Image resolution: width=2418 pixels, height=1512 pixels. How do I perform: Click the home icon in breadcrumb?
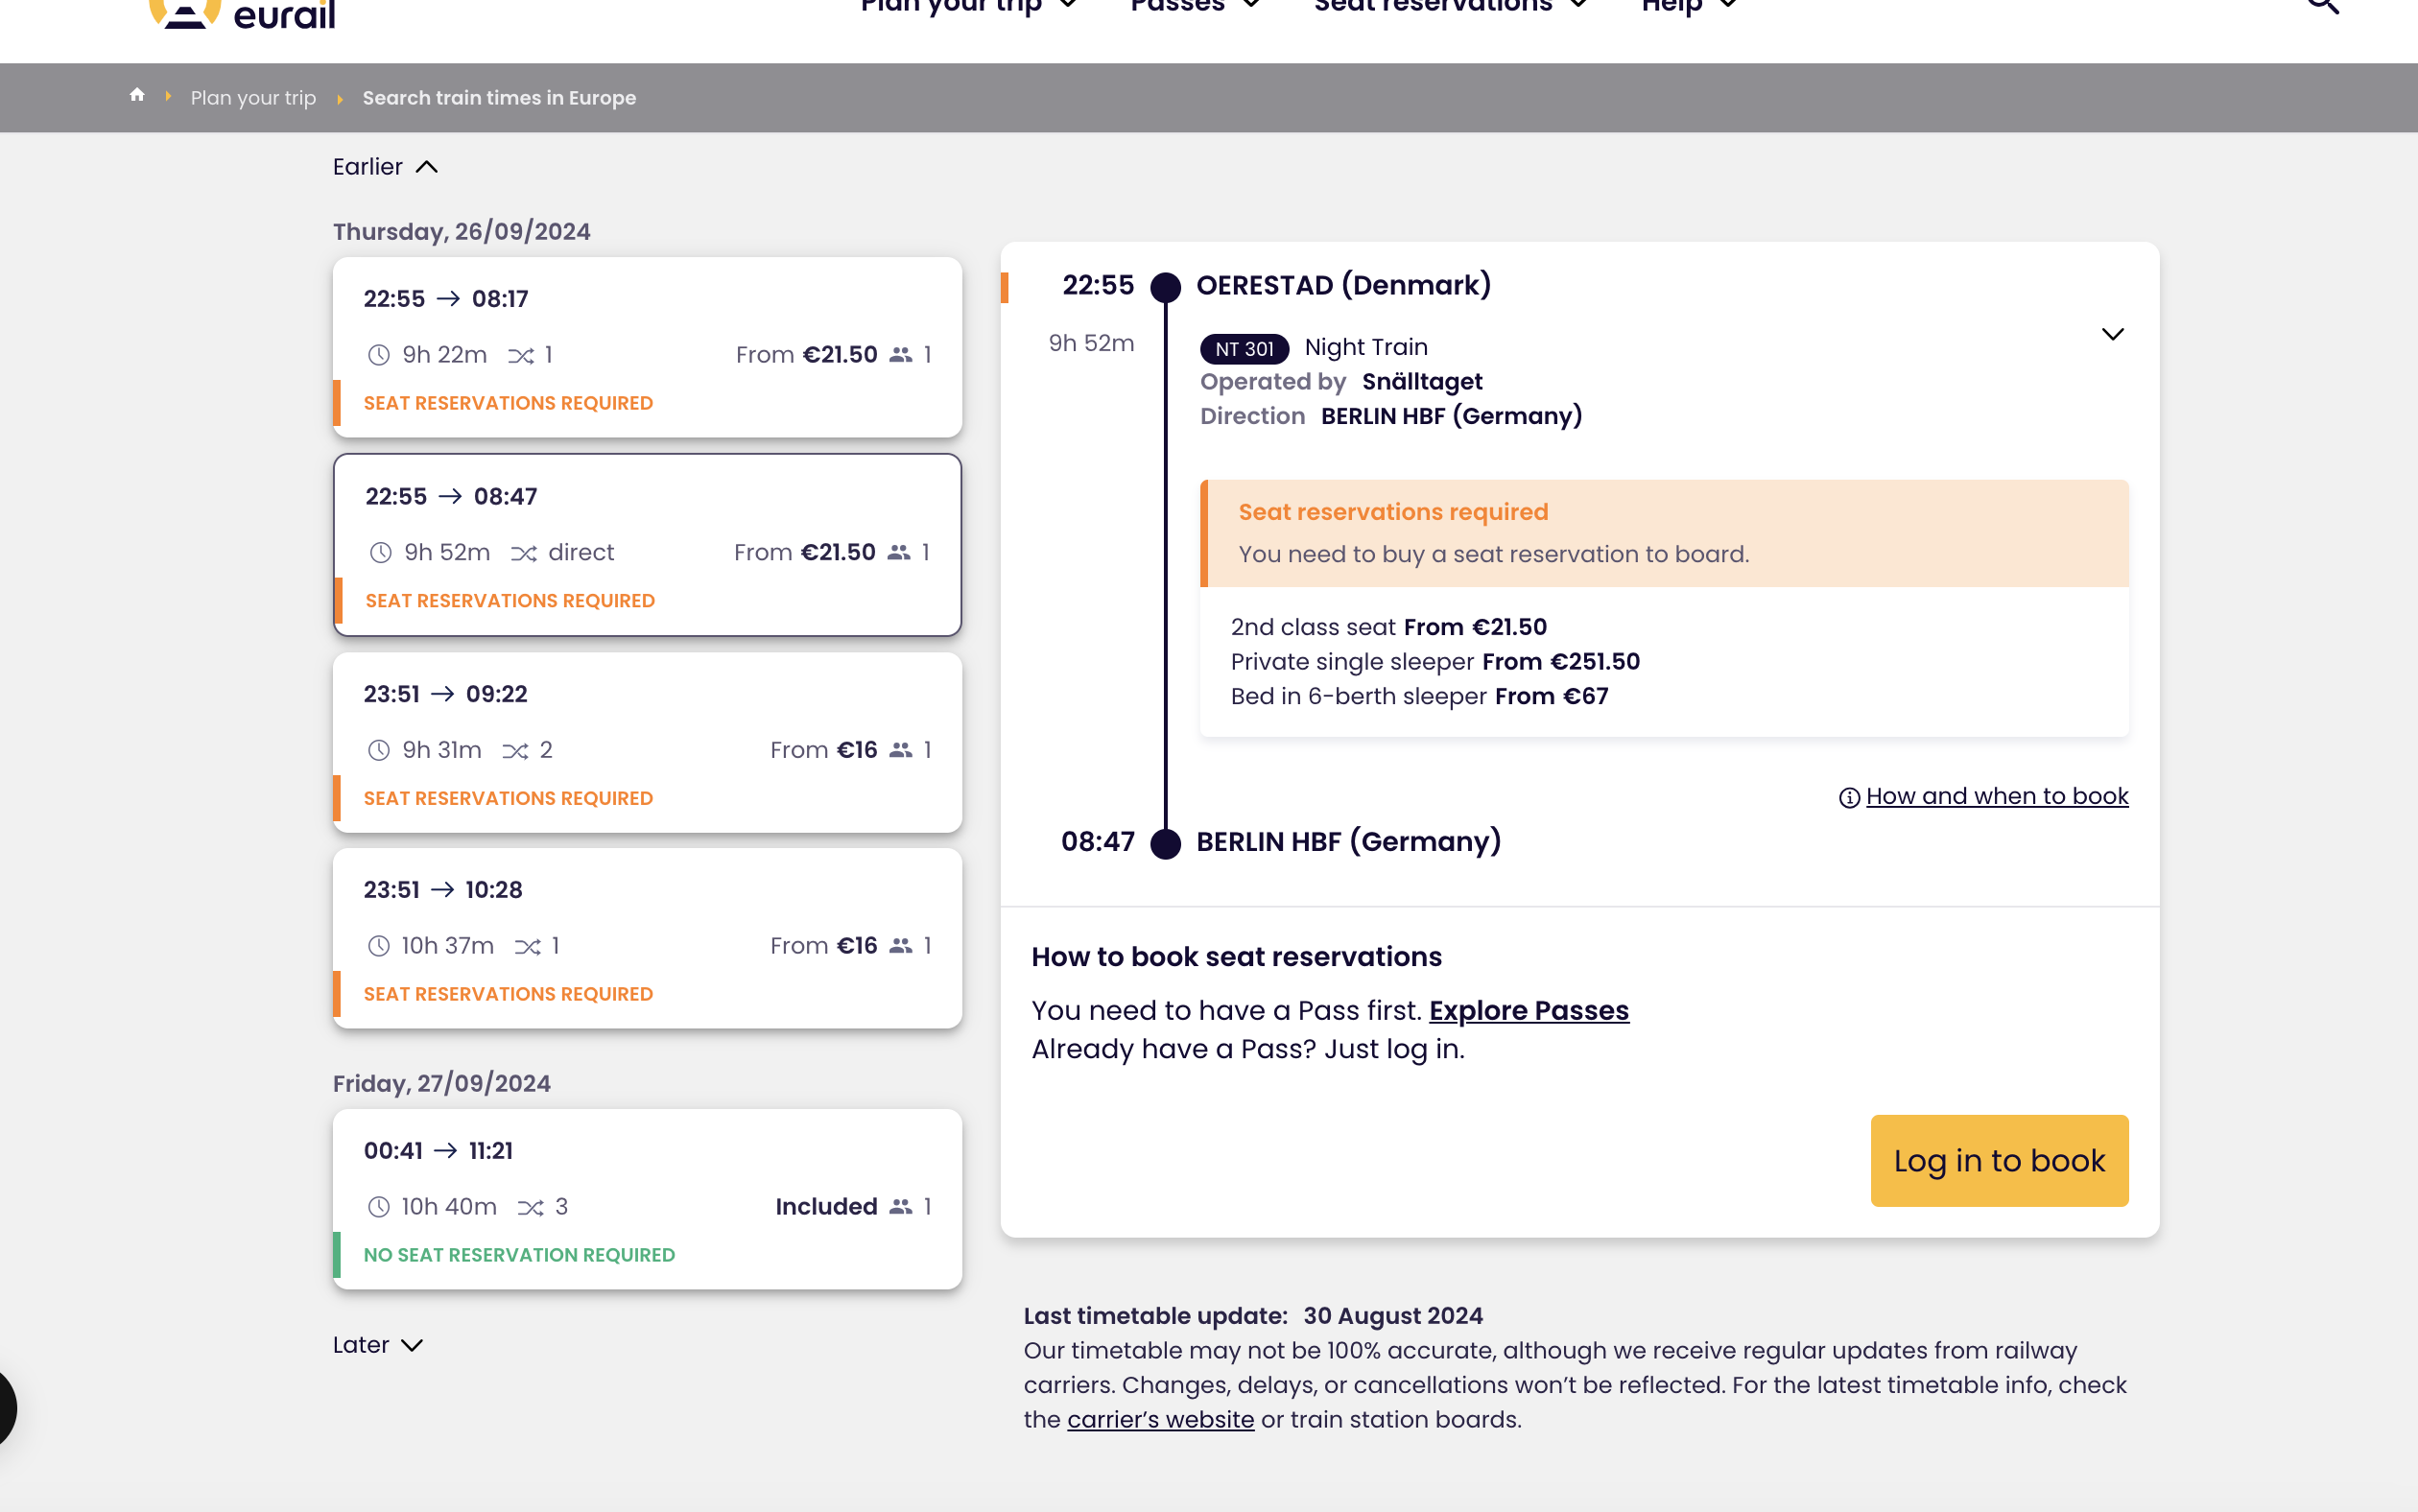pyautogui.click(x=137, y=96)
